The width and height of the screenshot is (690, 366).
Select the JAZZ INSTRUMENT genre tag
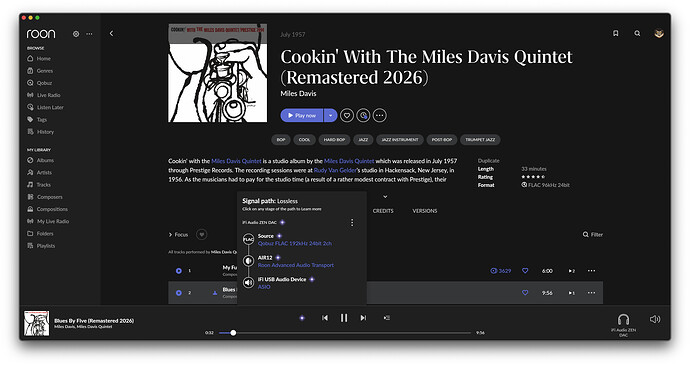pyautogui.click(x=400, y=140)
